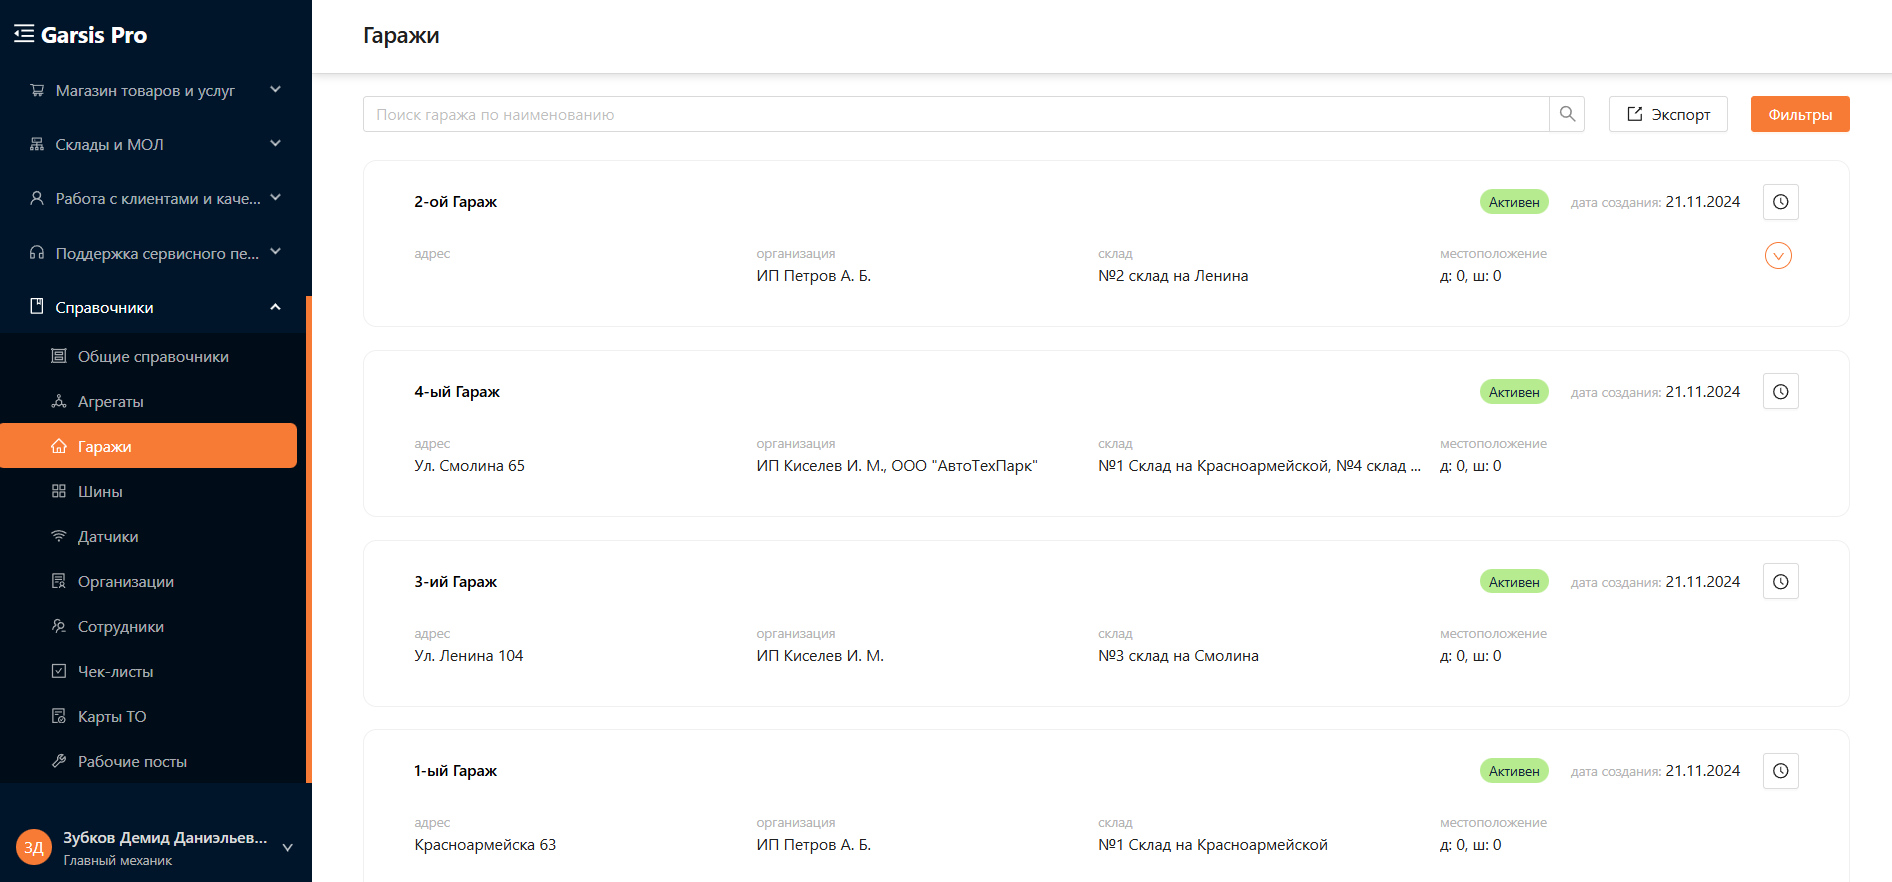Open history clock for 4-ый Гараж
Screen dimensions: 1892x882
coord(1781,392)
